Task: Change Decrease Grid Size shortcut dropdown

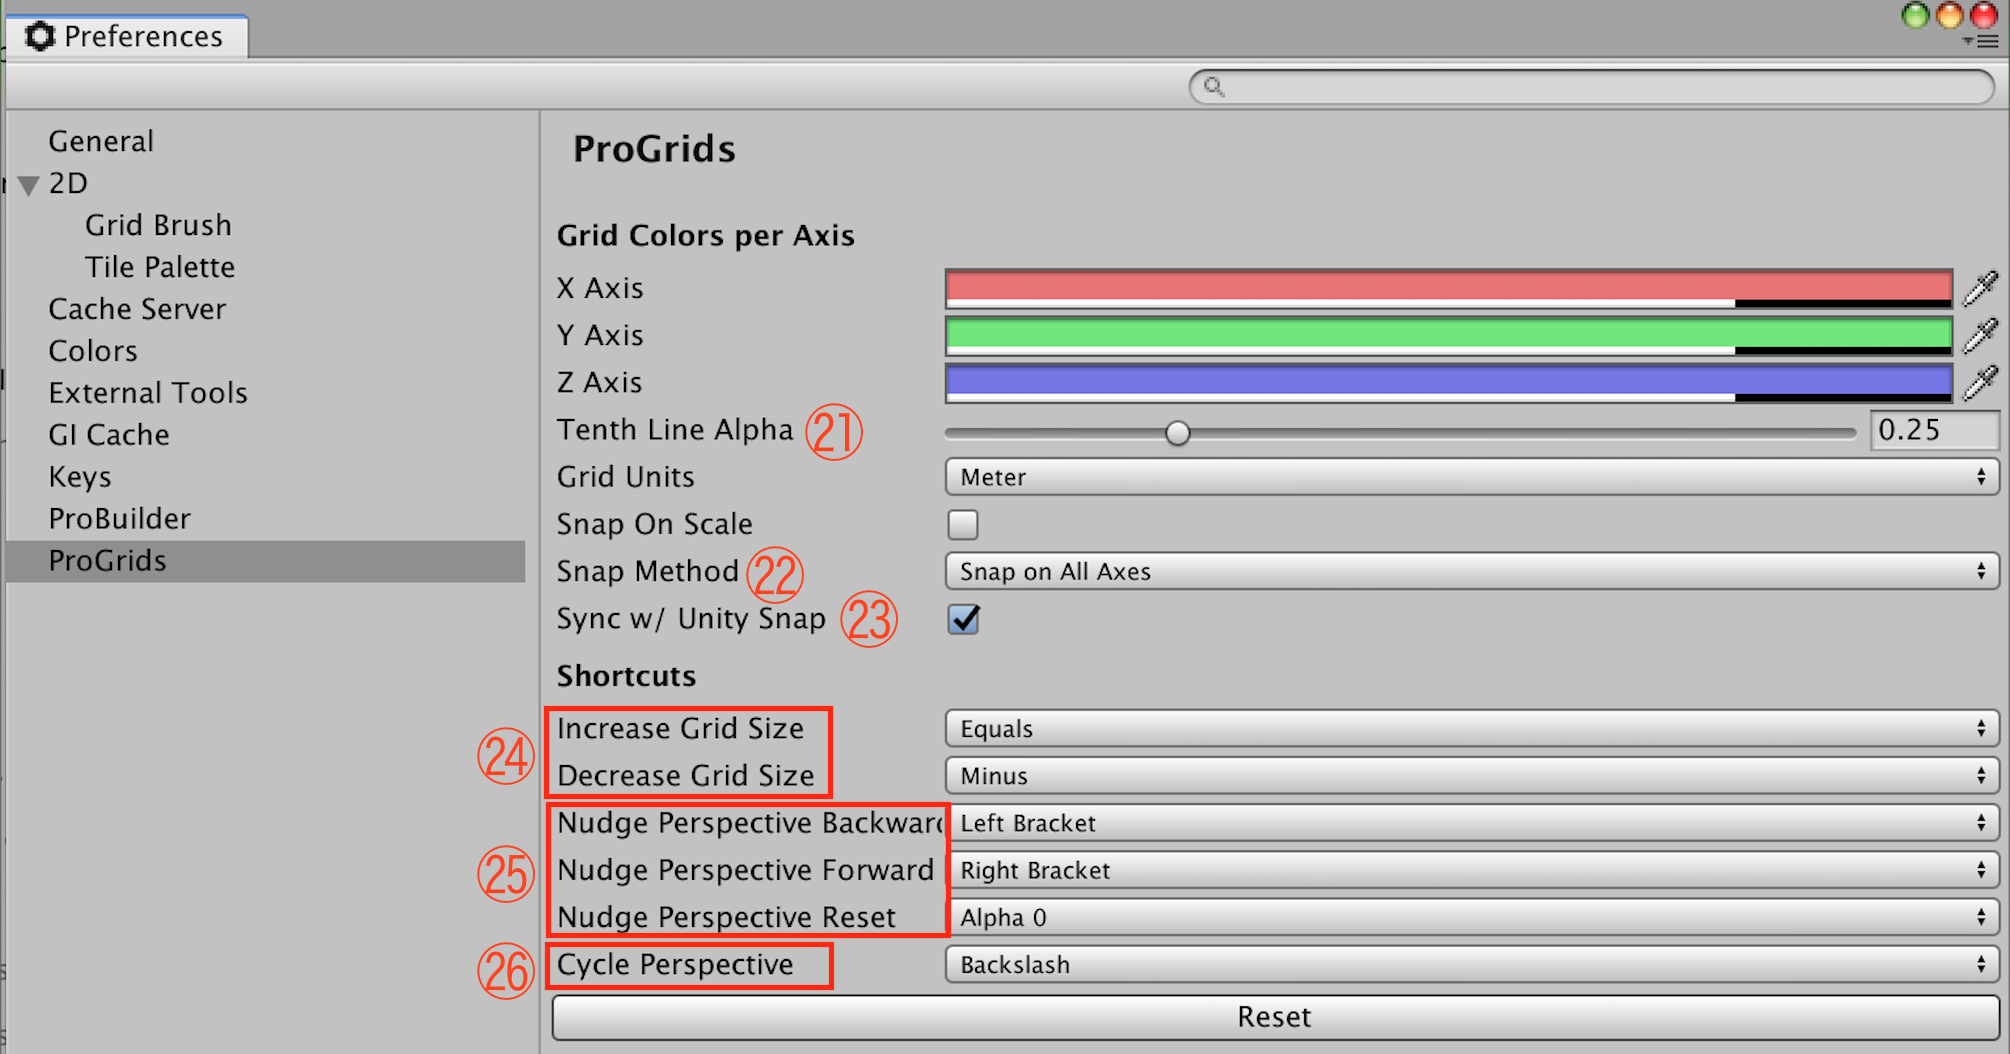Action: click(x=1472, y=776)
